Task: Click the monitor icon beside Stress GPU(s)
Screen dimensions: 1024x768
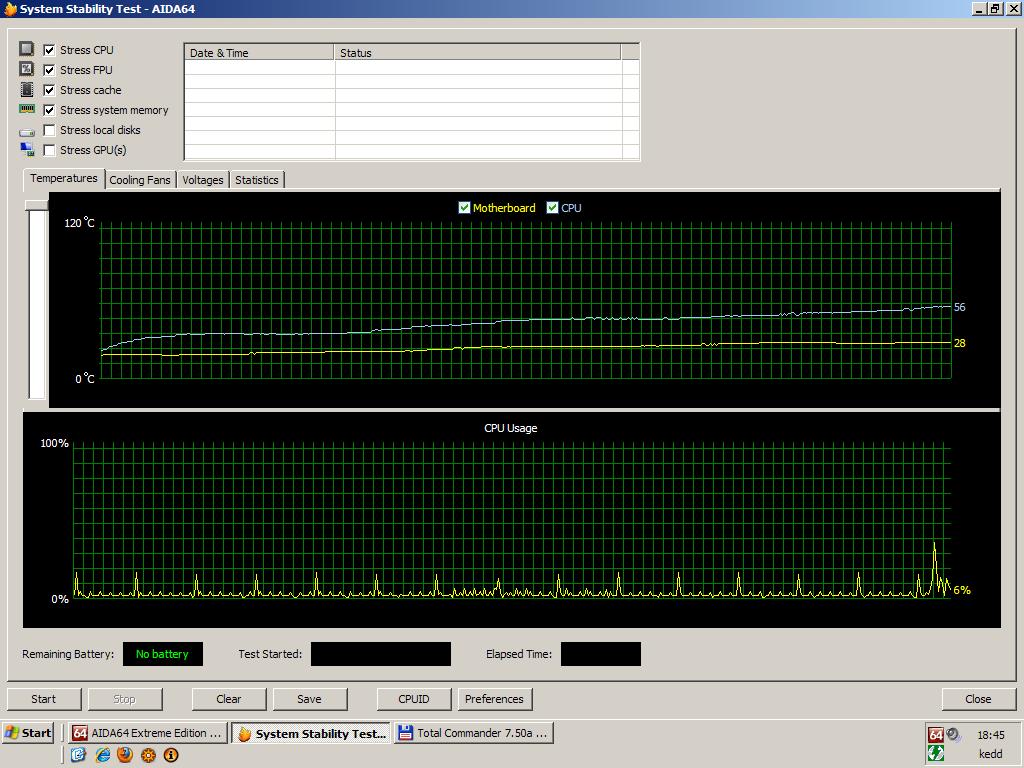Action: [27, 150]
